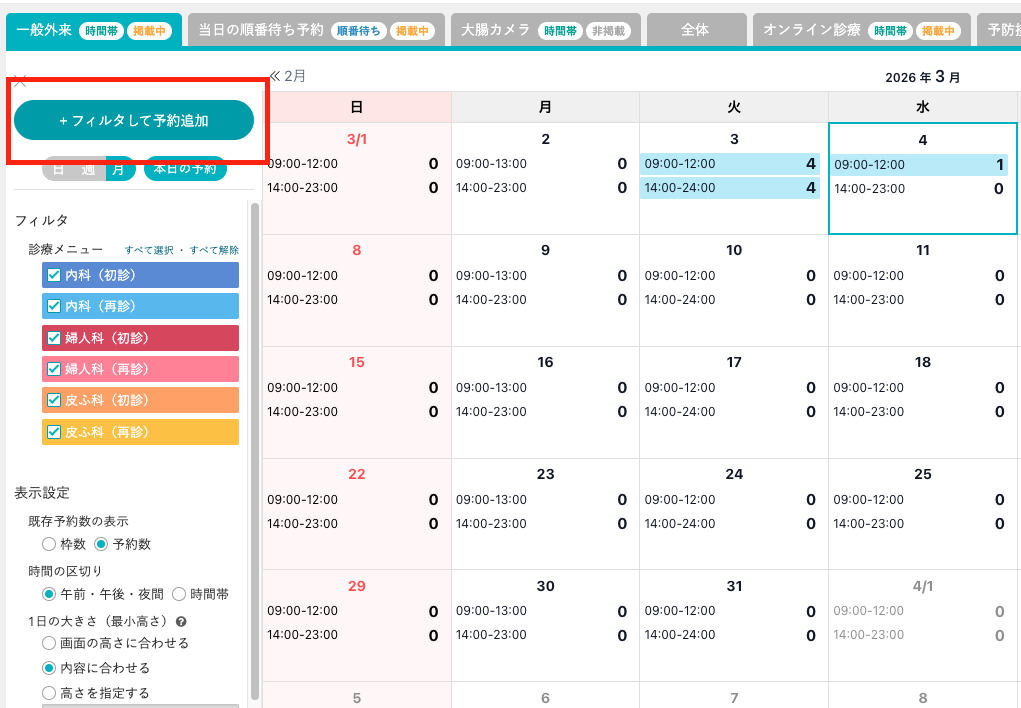
Task: Click + フィルタして予約追加 button
Action: click(134, 121)
